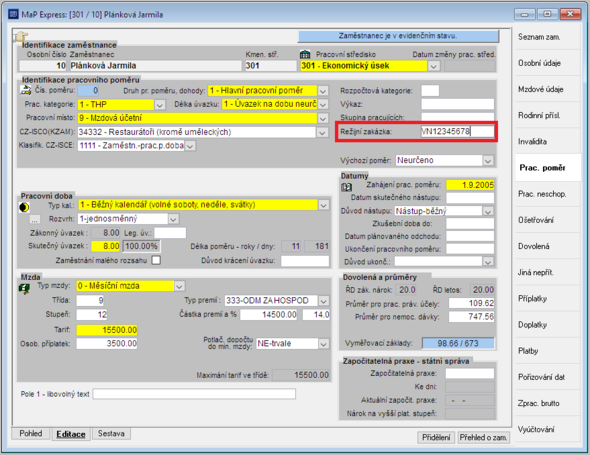The width and height of the screenshot is (590, 455).
Task: Click the Rozpočtová kategorie field
Action: point(430,91)
